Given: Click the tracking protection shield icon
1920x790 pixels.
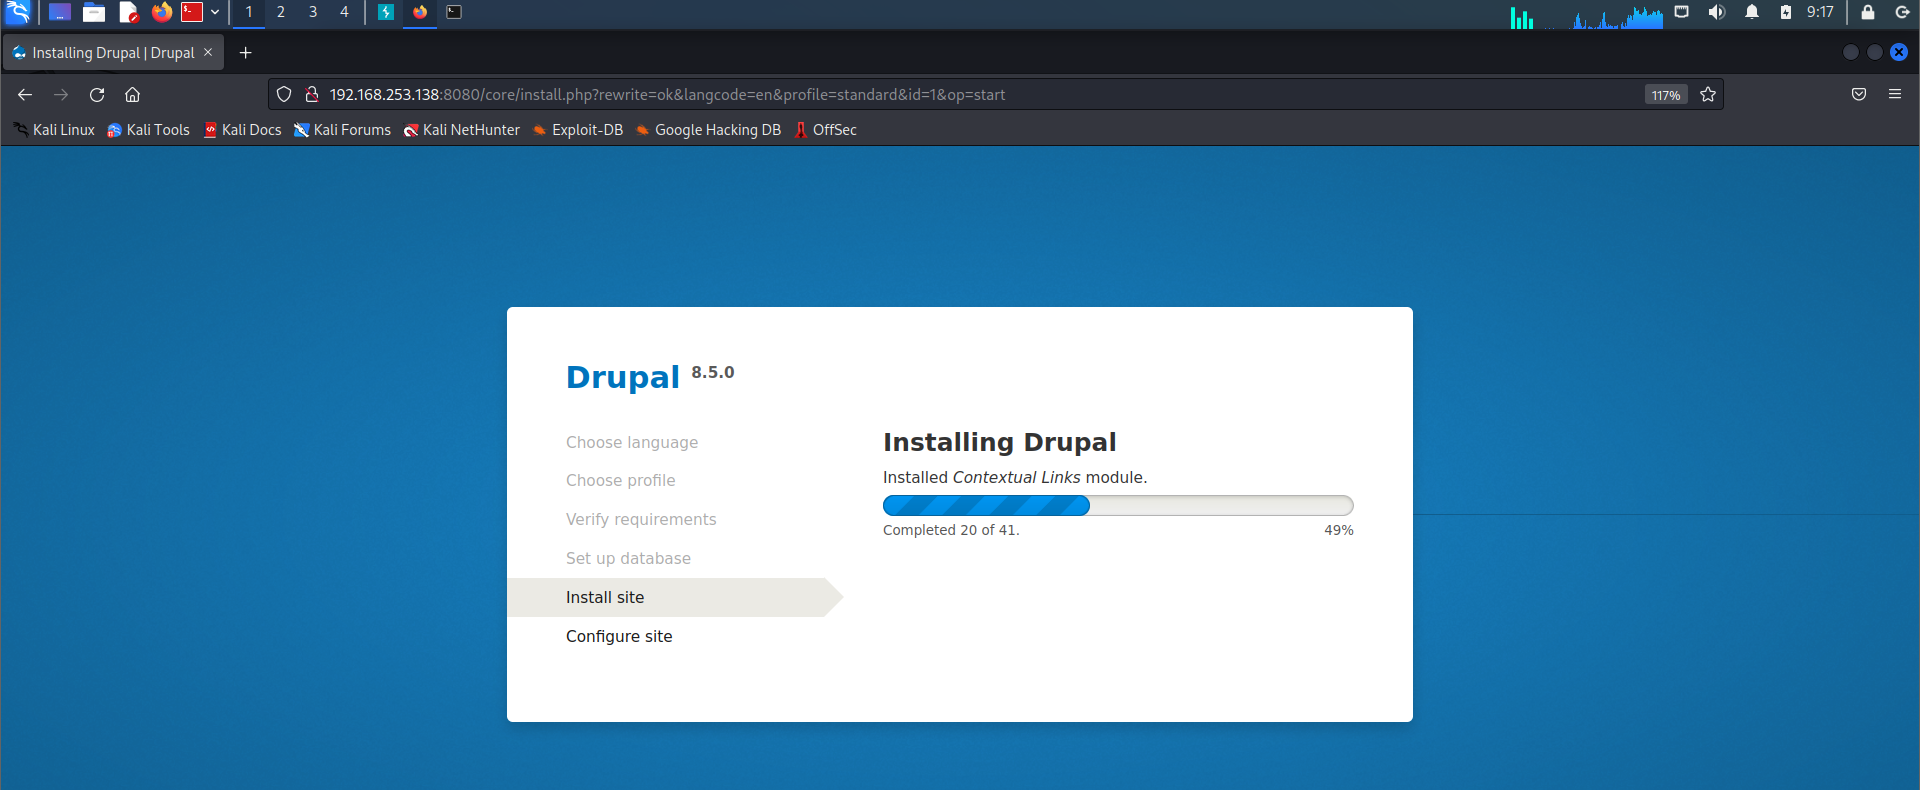Looking at the screenshot, I should tap(284, 94).
